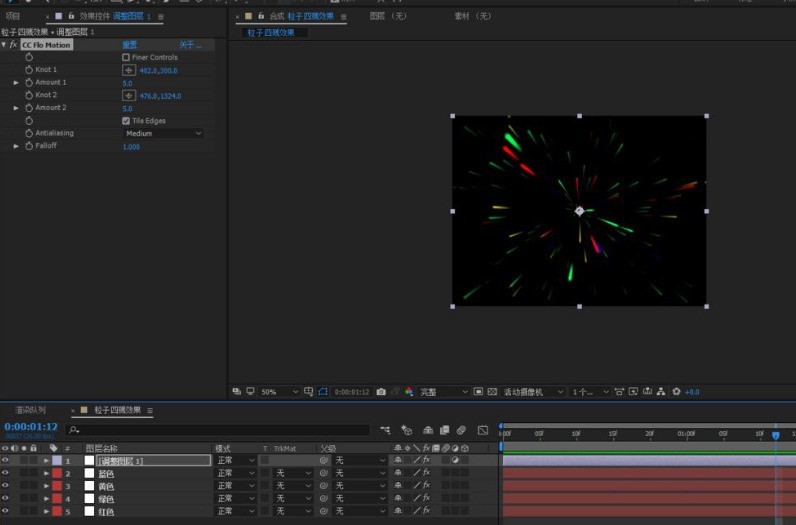Switch to the 渲染队列 tab
This screenshot has width=796, height=525.
pos(30,410)
